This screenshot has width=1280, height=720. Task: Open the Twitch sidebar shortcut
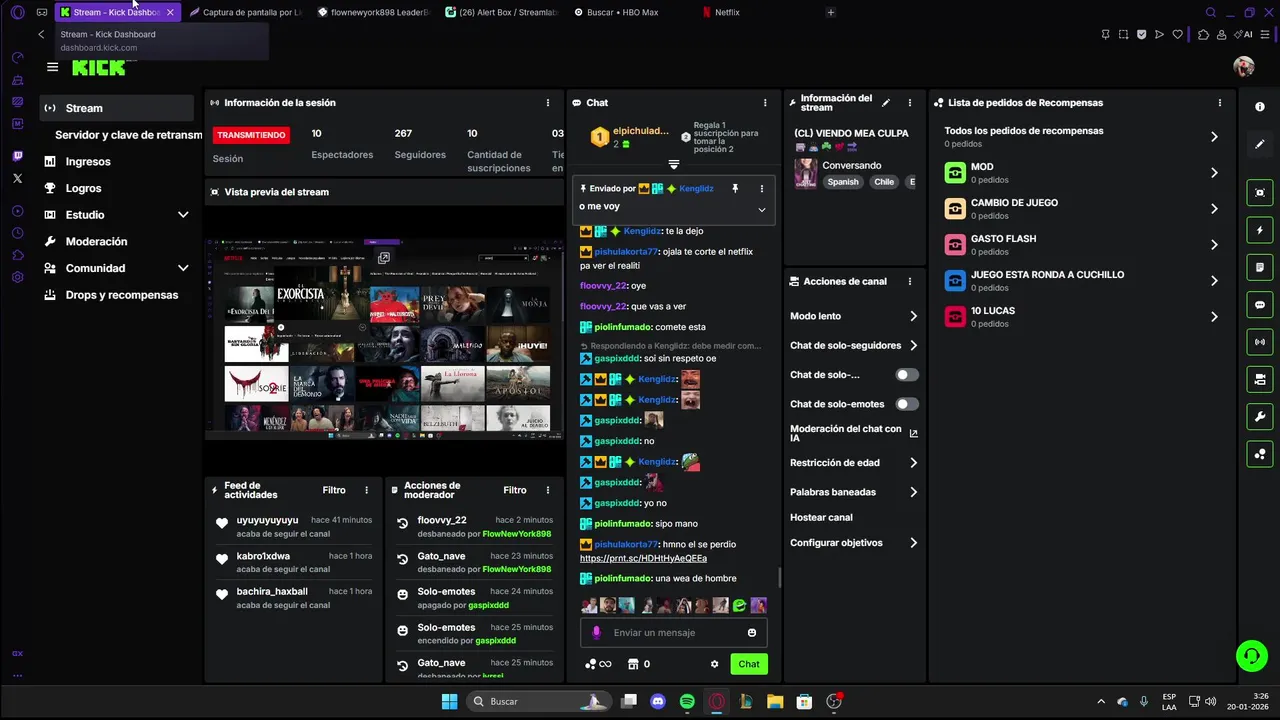[x=17, y=156]
